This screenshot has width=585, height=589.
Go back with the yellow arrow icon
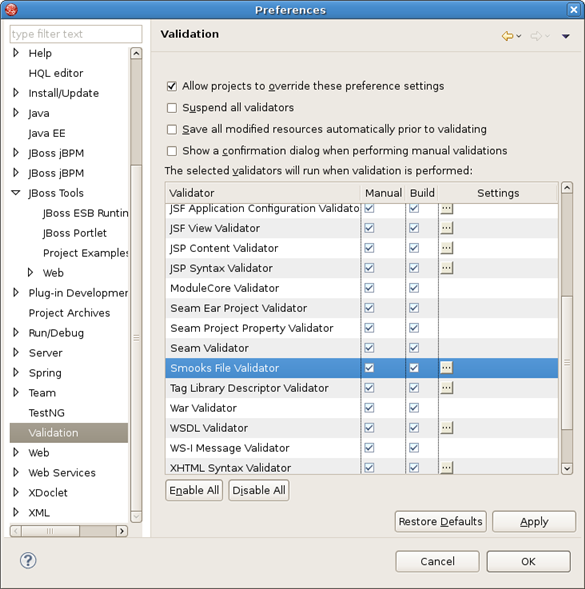507,36
